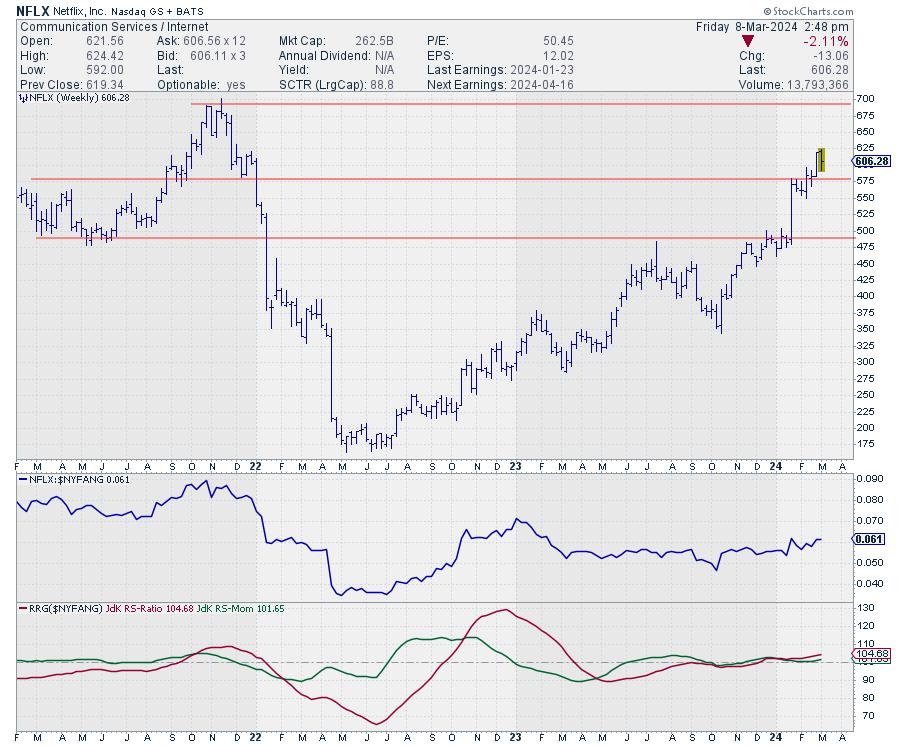Click the red horizontal line near 575
Image resolution: width=900 pixels, height=746 pixels.
pyautogui.click(x=400, y=179)
